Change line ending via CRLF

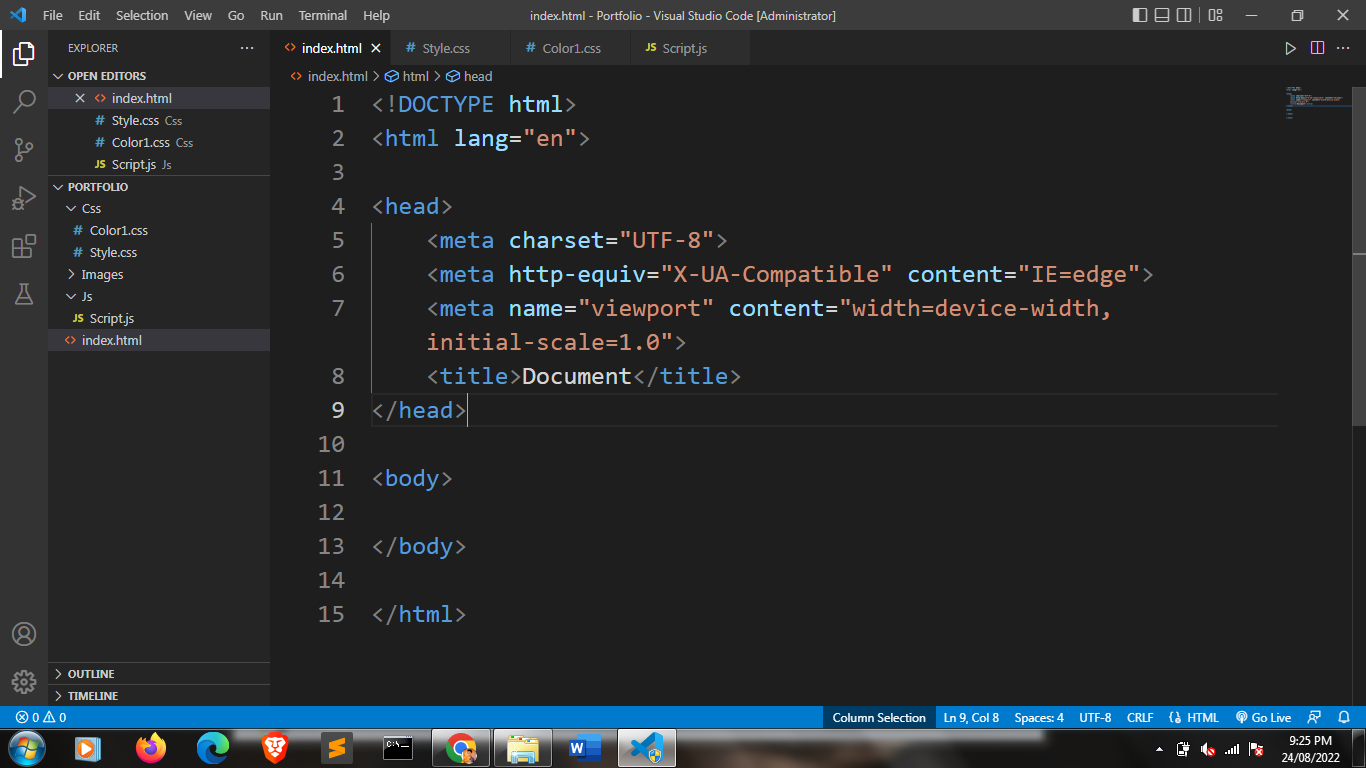1140,717
